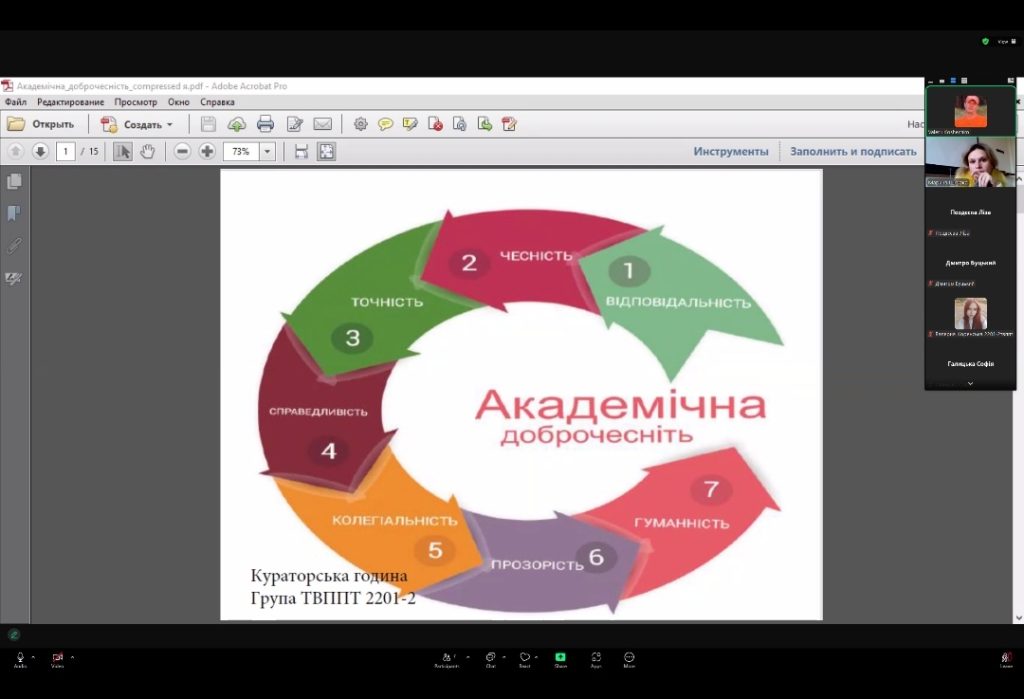Zoom out with the minus button

pyautogui.click(x=182, y=152)
